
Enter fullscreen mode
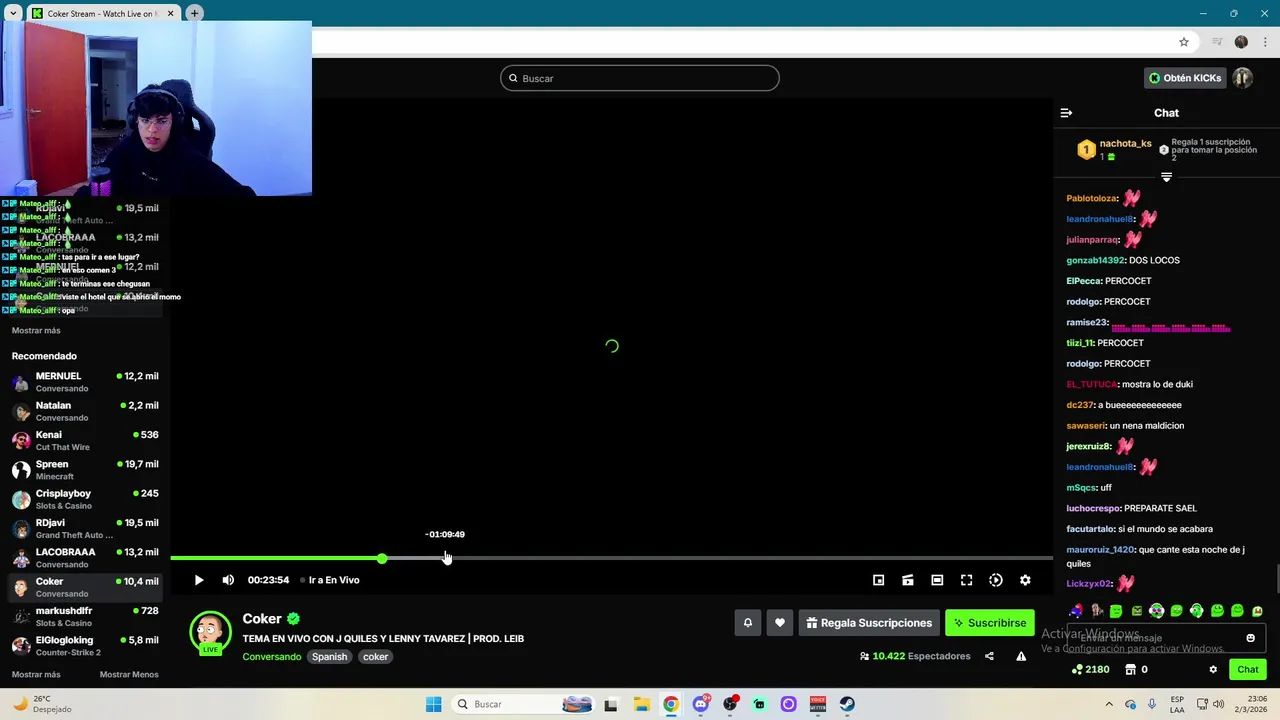tap(966, 580)
